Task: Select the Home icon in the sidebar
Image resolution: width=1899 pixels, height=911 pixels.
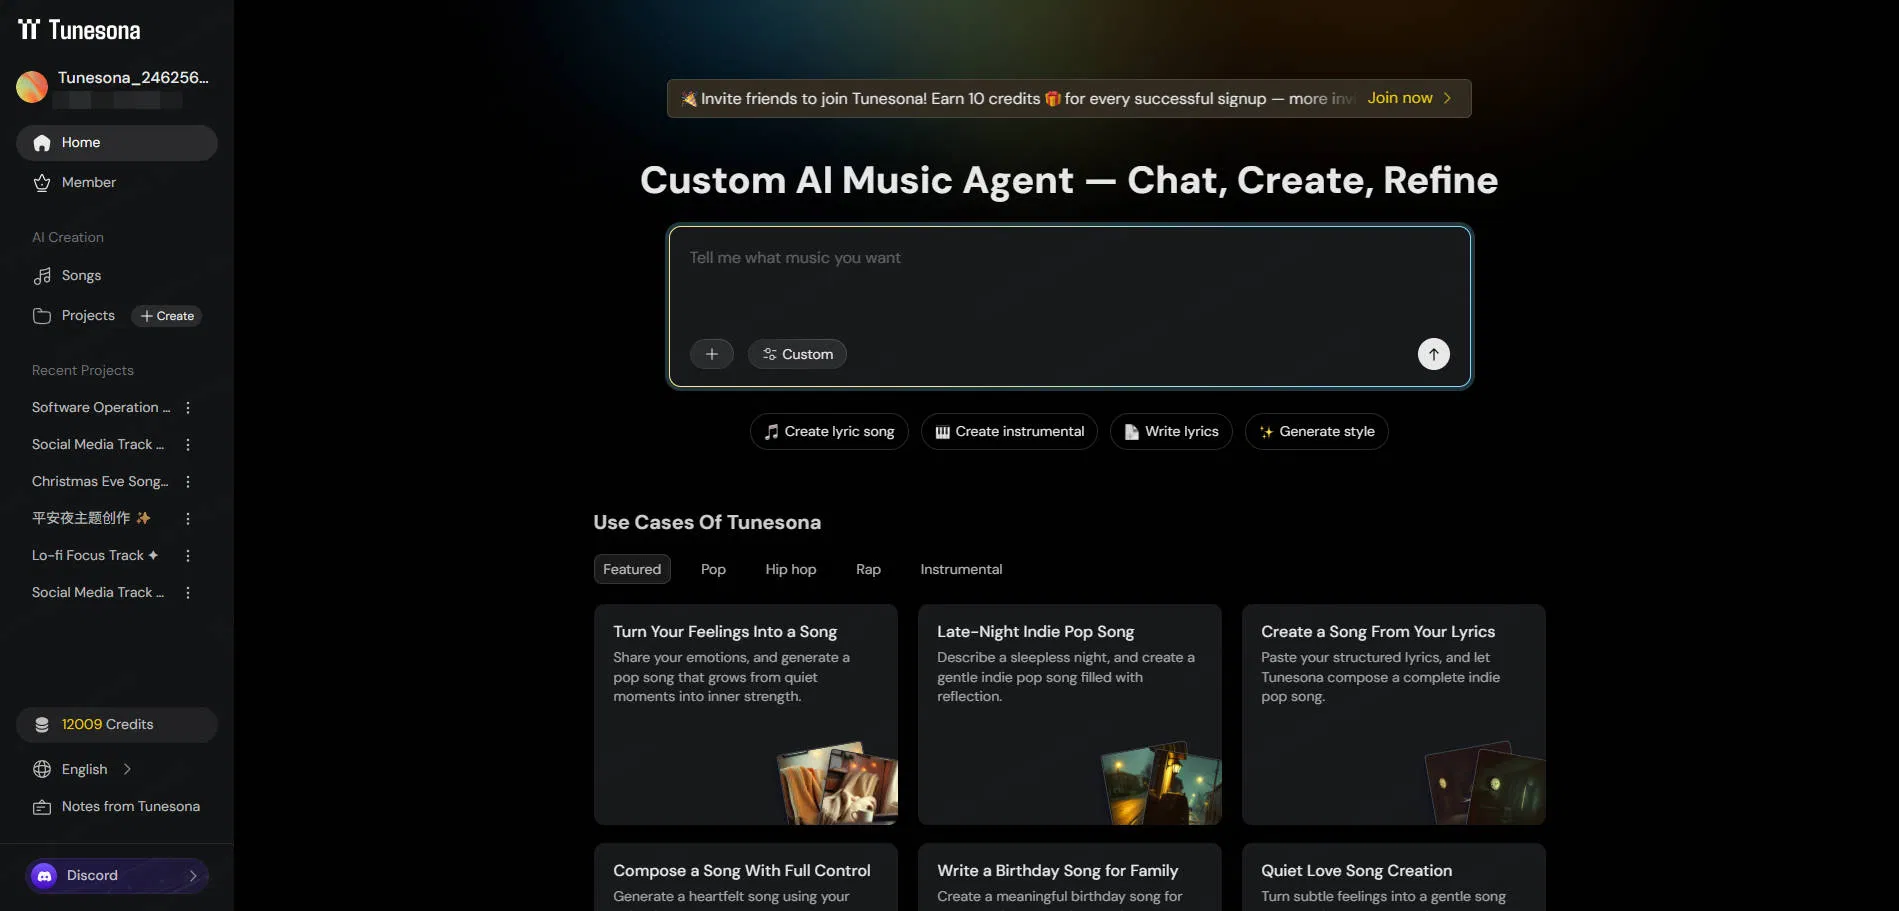Action: pyautogui.click(x=42, y=142)
